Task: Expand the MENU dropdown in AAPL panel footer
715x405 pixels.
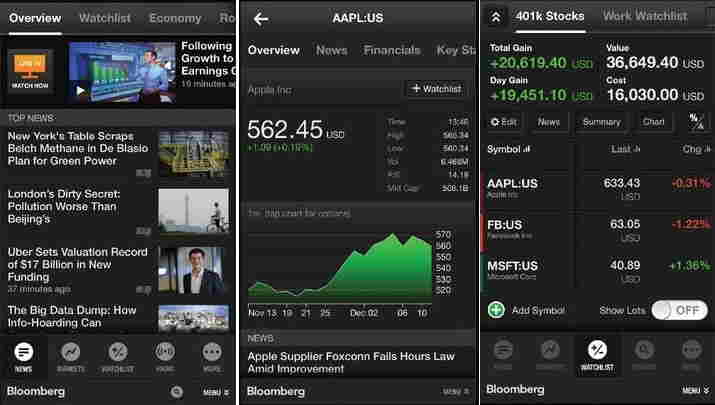Action: tap(456, 392)
